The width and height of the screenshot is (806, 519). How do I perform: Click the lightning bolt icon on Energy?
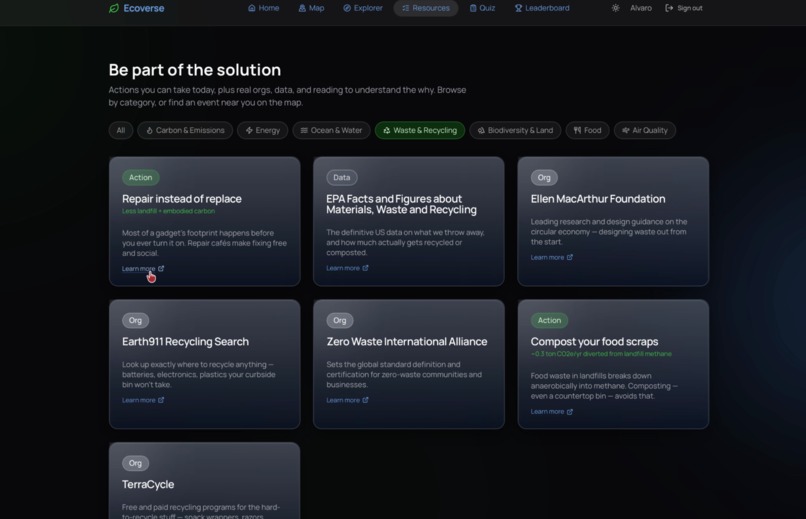point(249,131)
